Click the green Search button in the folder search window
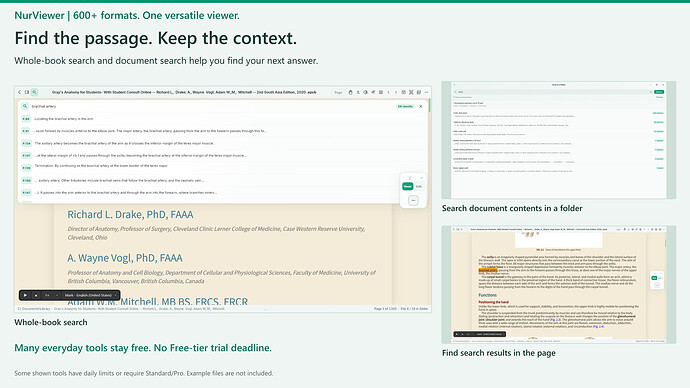Viewport: 690px width, 388px height. click(x=659, y=92)
